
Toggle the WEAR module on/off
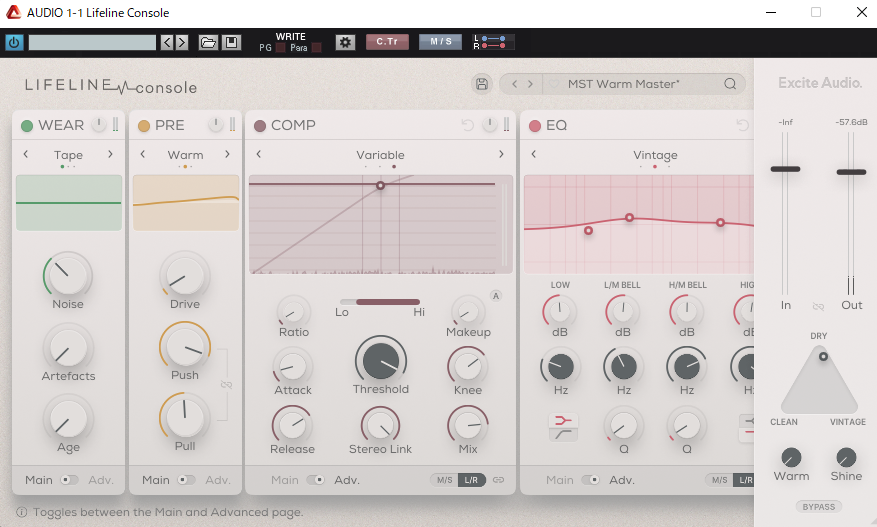click(x=27, y=126)
